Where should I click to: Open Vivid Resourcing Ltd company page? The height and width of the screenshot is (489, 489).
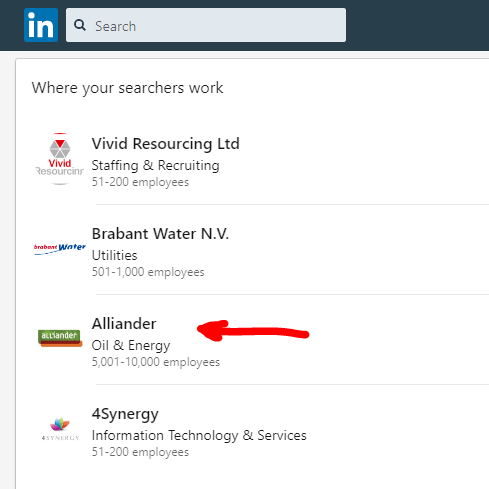coord(166,144)
